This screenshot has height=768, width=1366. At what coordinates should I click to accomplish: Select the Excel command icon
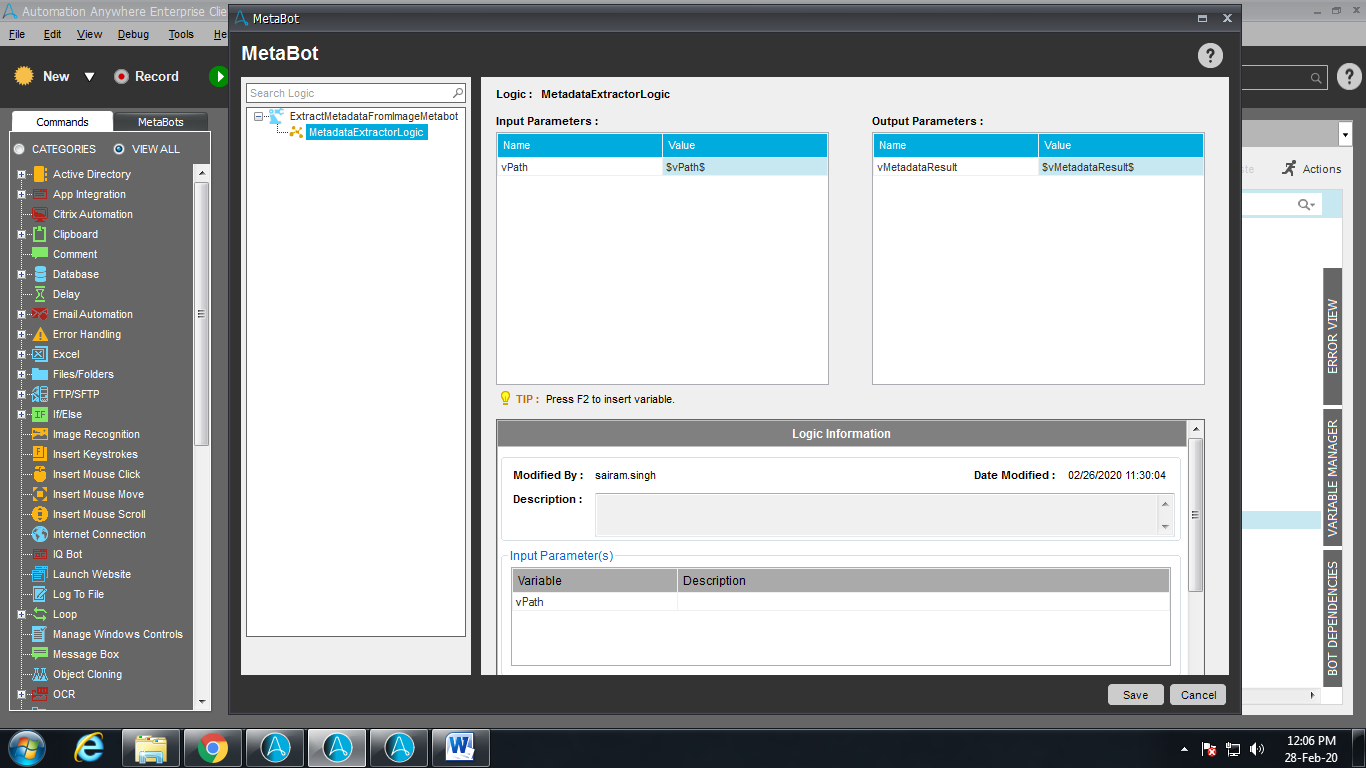pos(40,354)
